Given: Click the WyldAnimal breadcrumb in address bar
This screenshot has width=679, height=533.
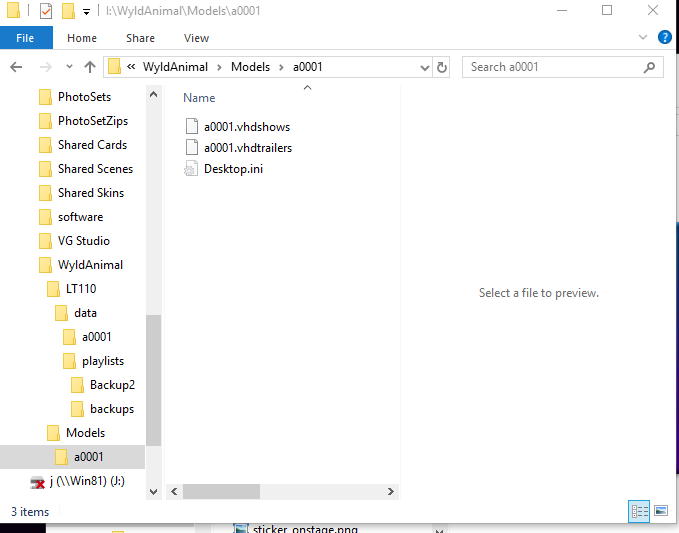Looking at the screenshot, I should pos(176,67).
